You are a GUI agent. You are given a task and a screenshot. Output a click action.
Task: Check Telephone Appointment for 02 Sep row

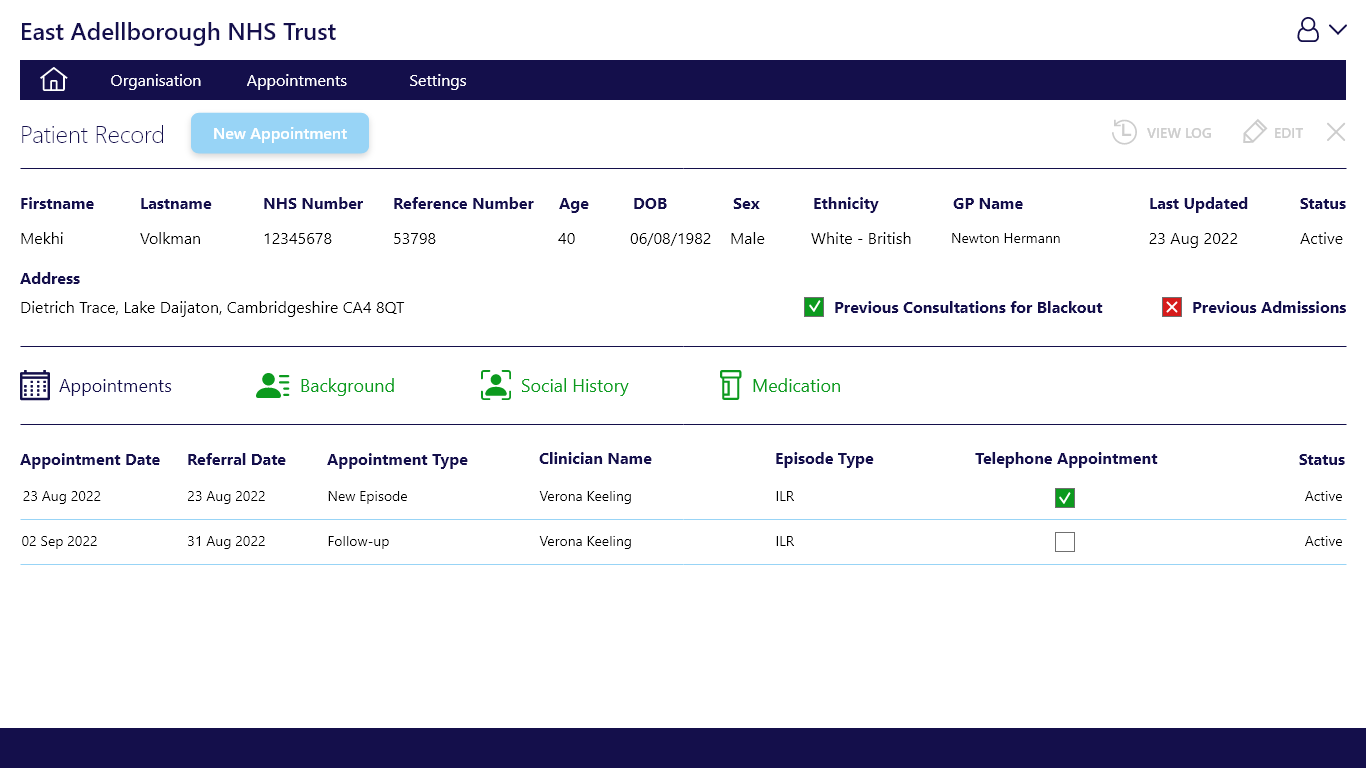click(x=1065, y=542)
